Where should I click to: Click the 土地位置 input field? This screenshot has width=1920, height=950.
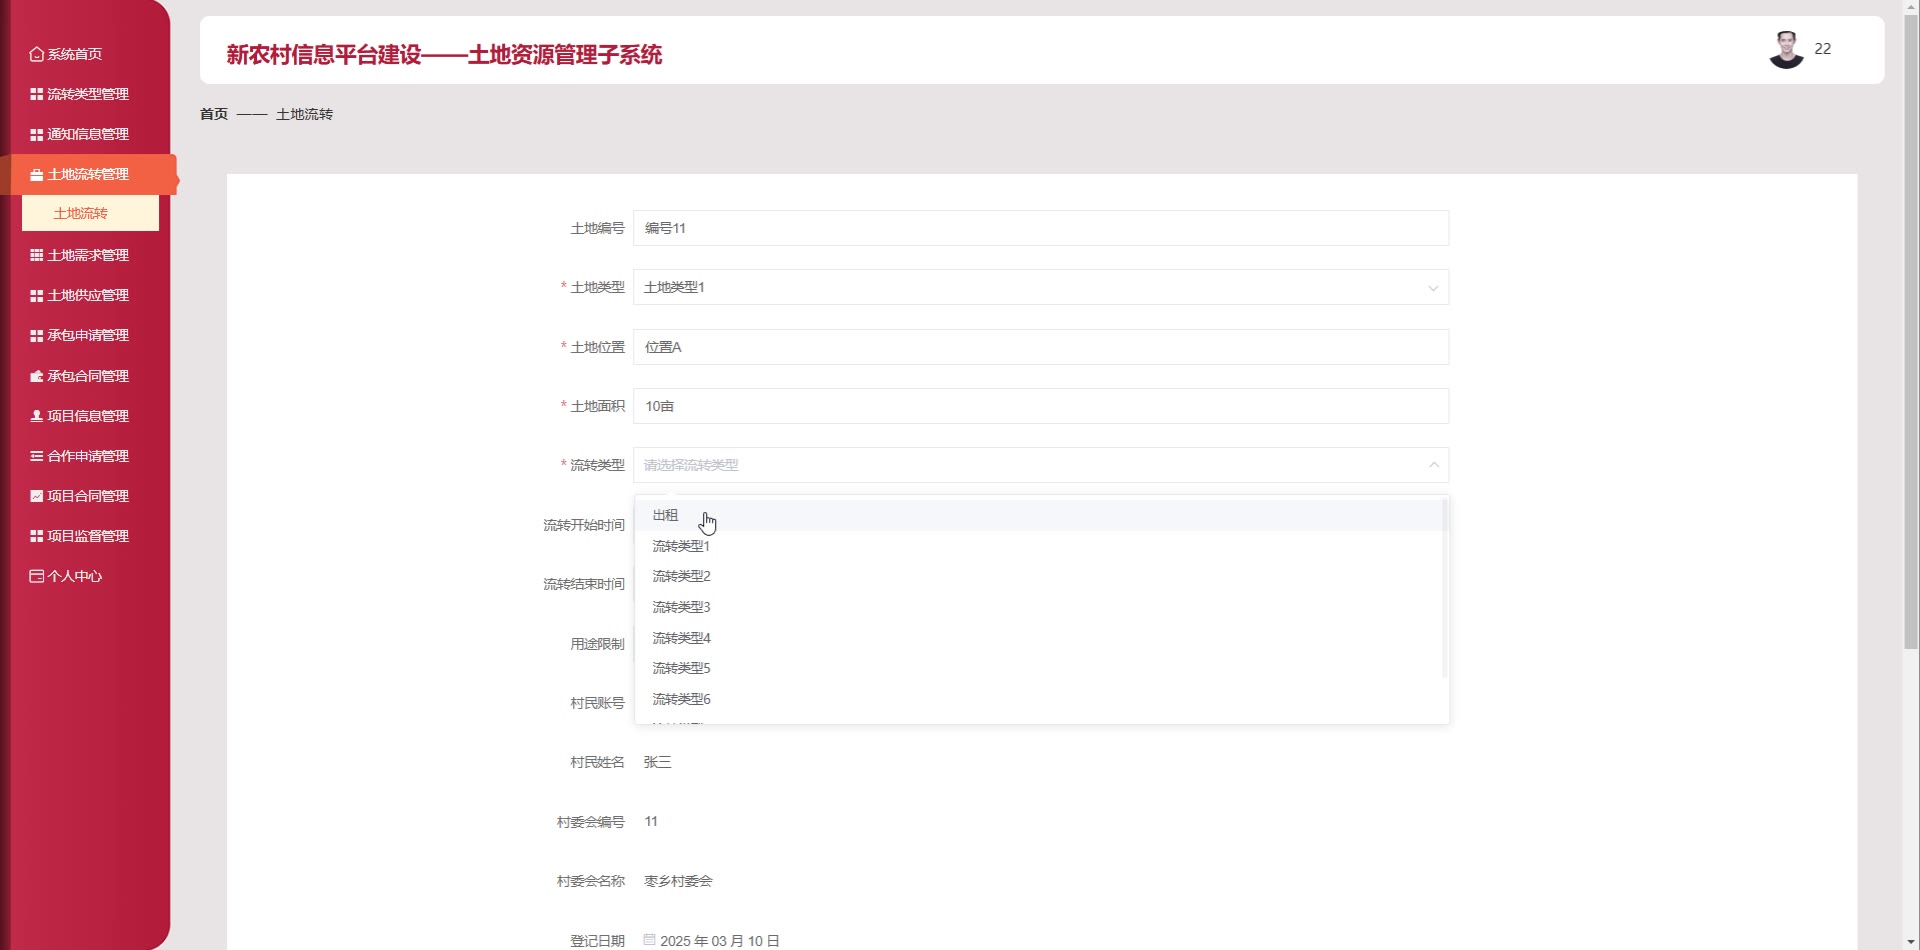coord(1041,347)
